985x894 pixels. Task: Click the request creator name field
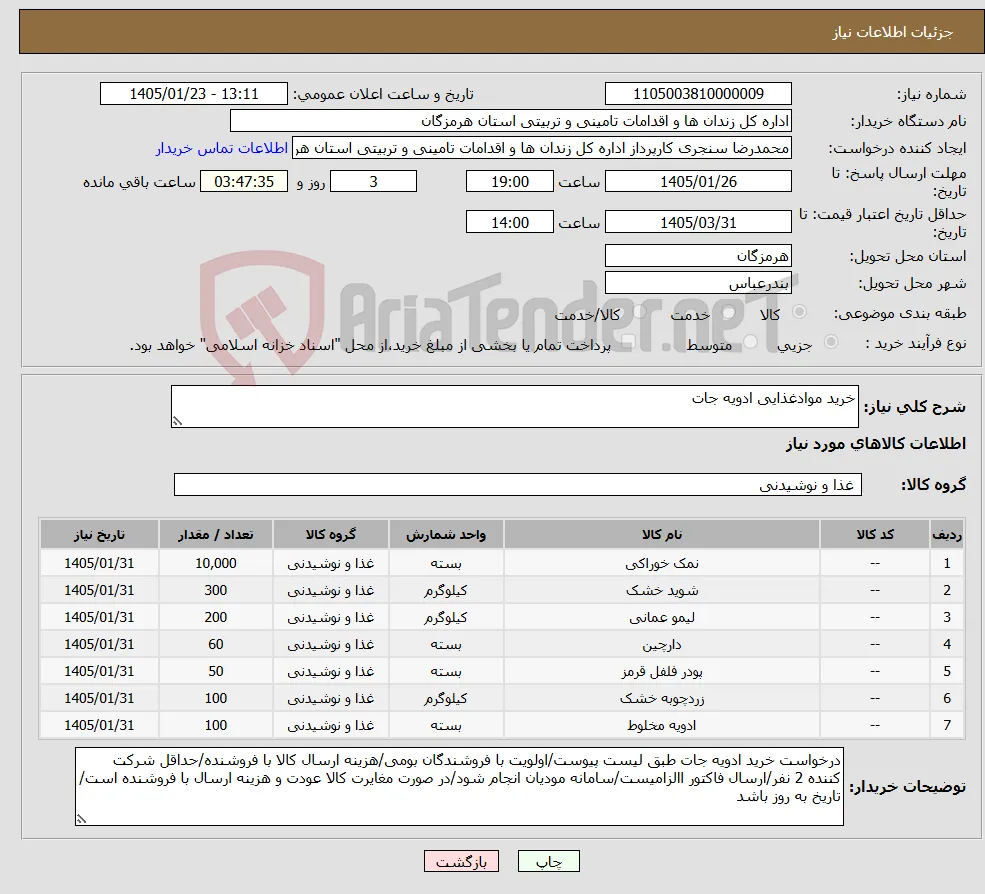coord(541,148)
